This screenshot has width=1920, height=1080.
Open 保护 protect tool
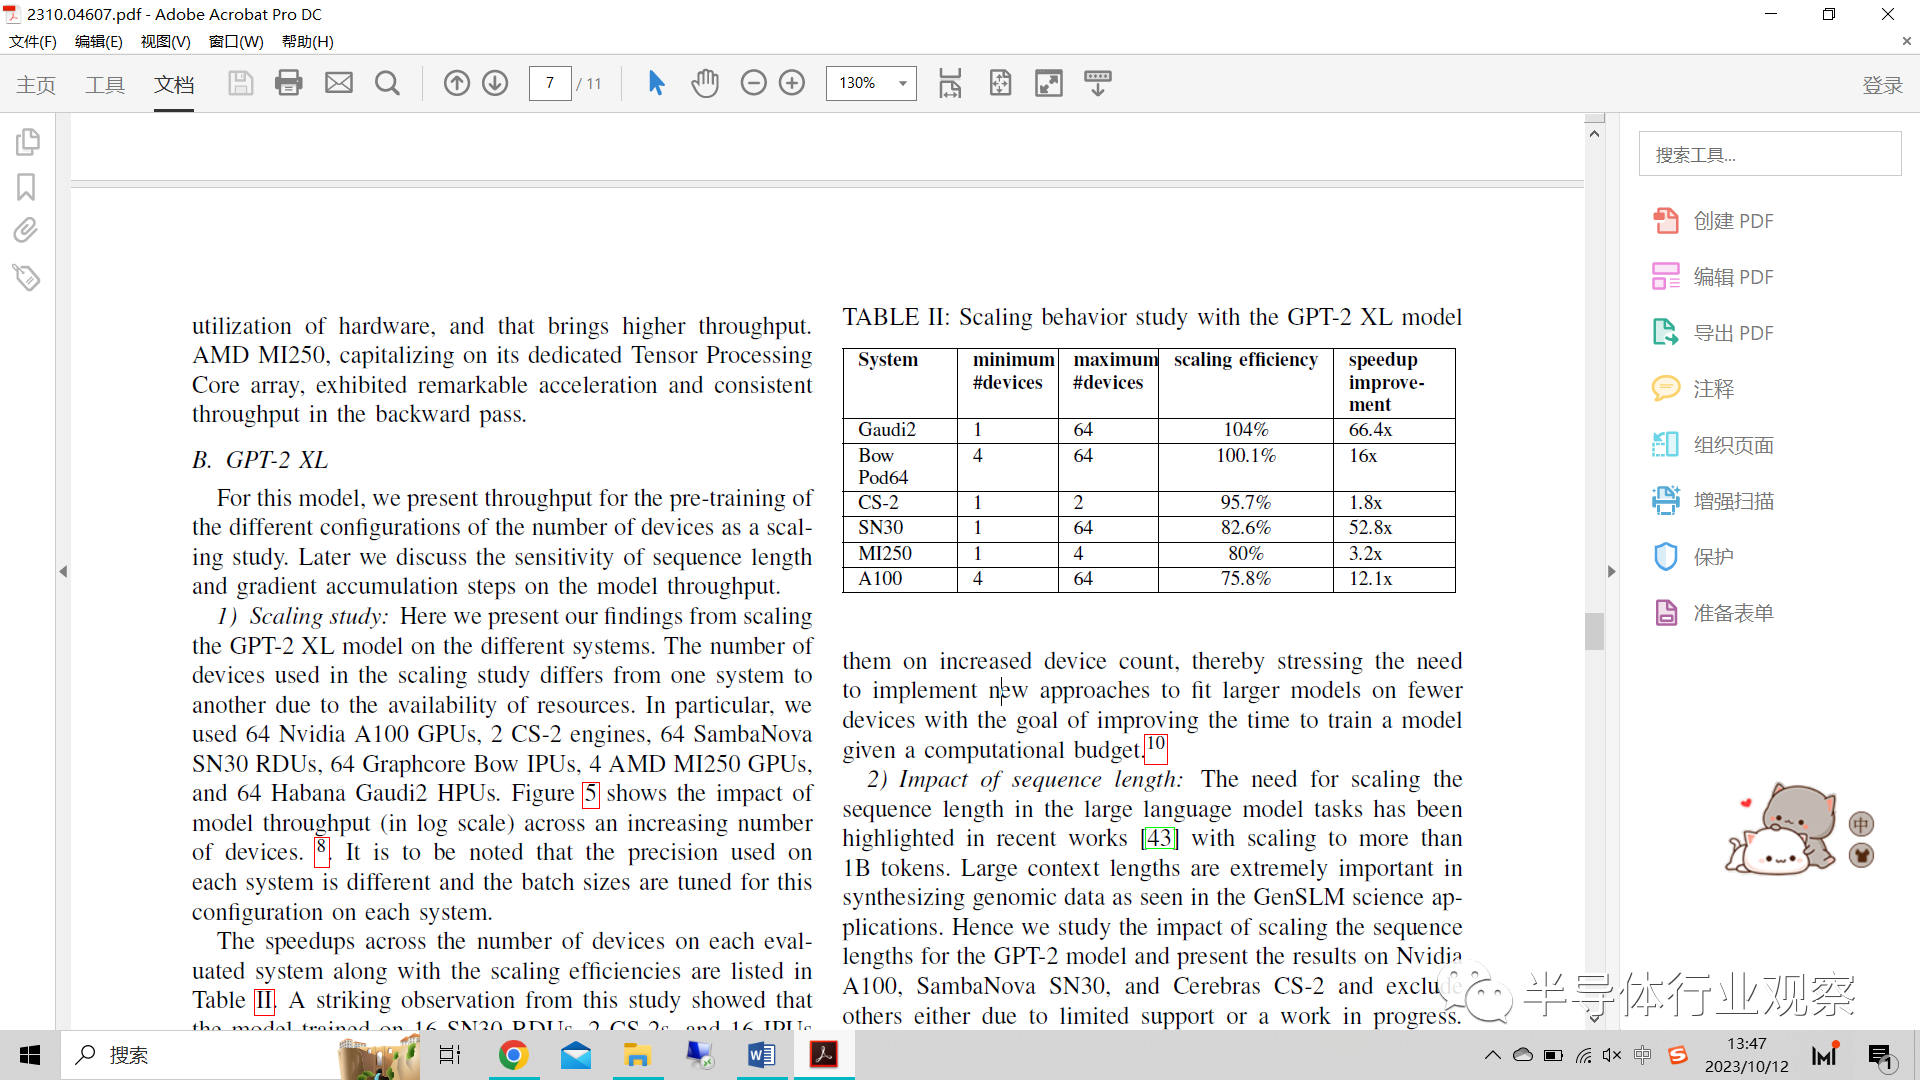coord(1692,557)
